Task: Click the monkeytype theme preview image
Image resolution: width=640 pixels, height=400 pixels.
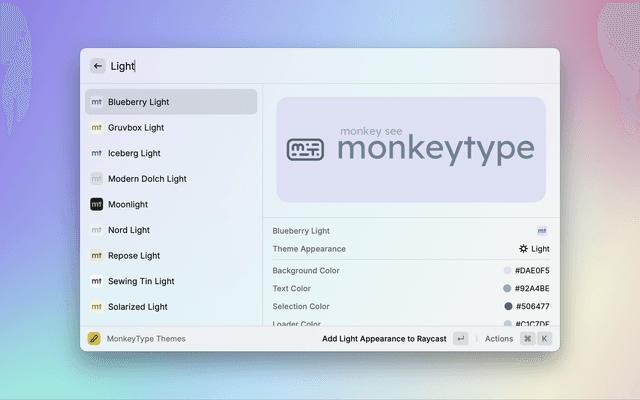Action: coord(410,149)
